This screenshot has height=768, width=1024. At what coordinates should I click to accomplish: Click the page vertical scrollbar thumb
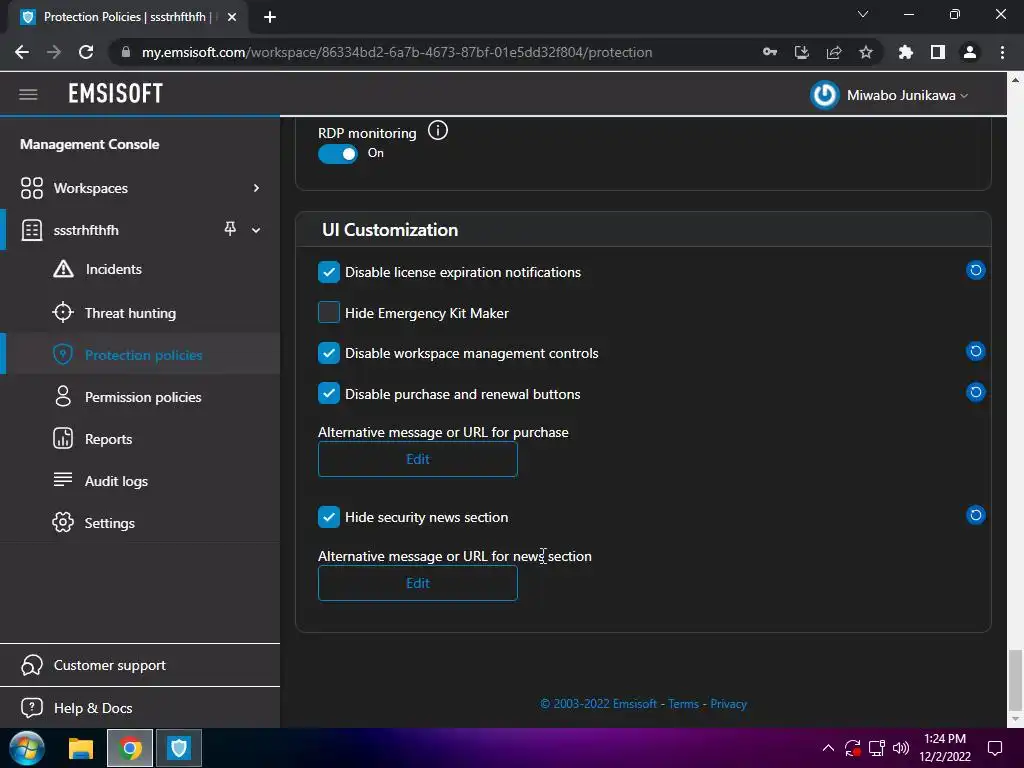(x=1015, y=679)
